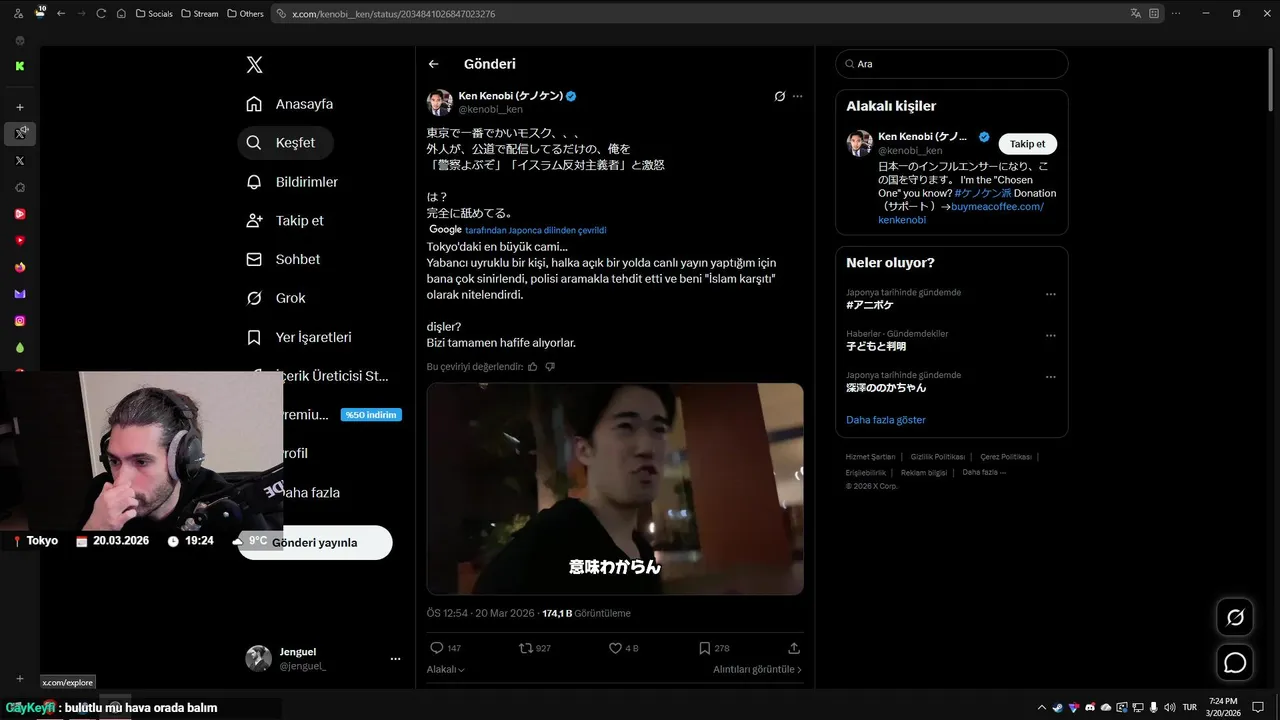Click Takip et to follow Ken Kenobi

tap(1027, 144)
